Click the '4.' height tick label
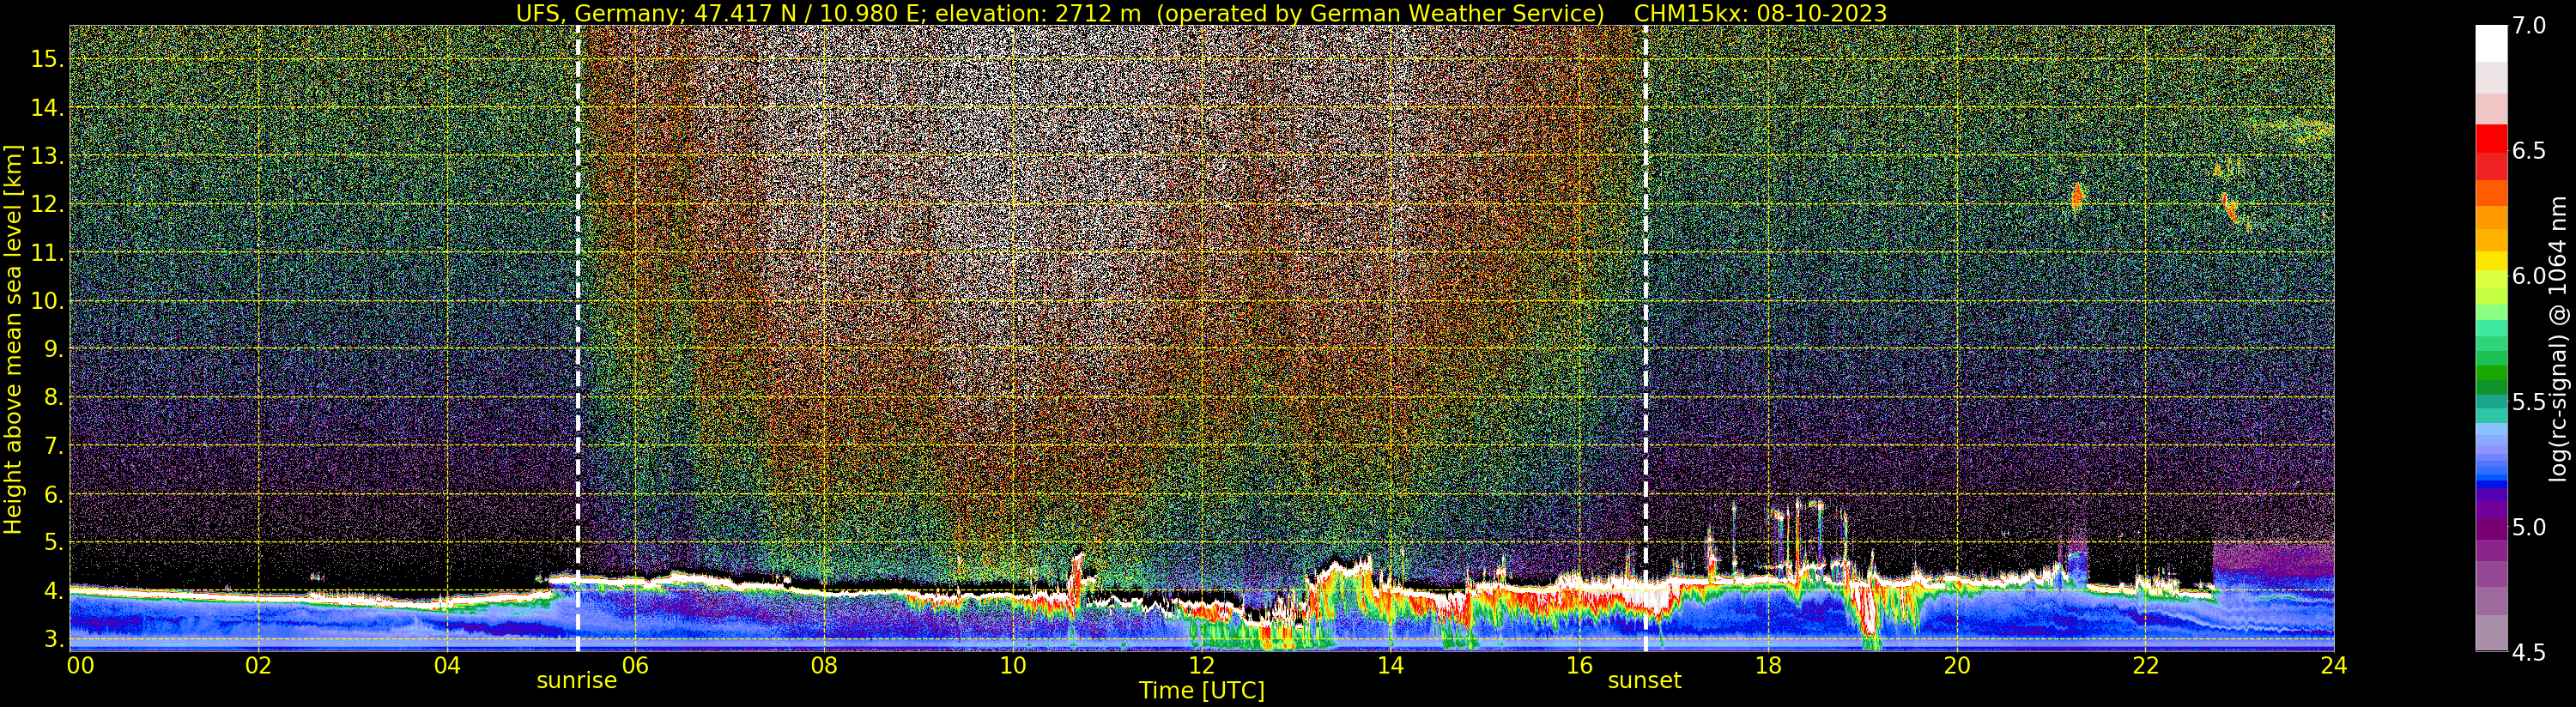 (53, 591)
